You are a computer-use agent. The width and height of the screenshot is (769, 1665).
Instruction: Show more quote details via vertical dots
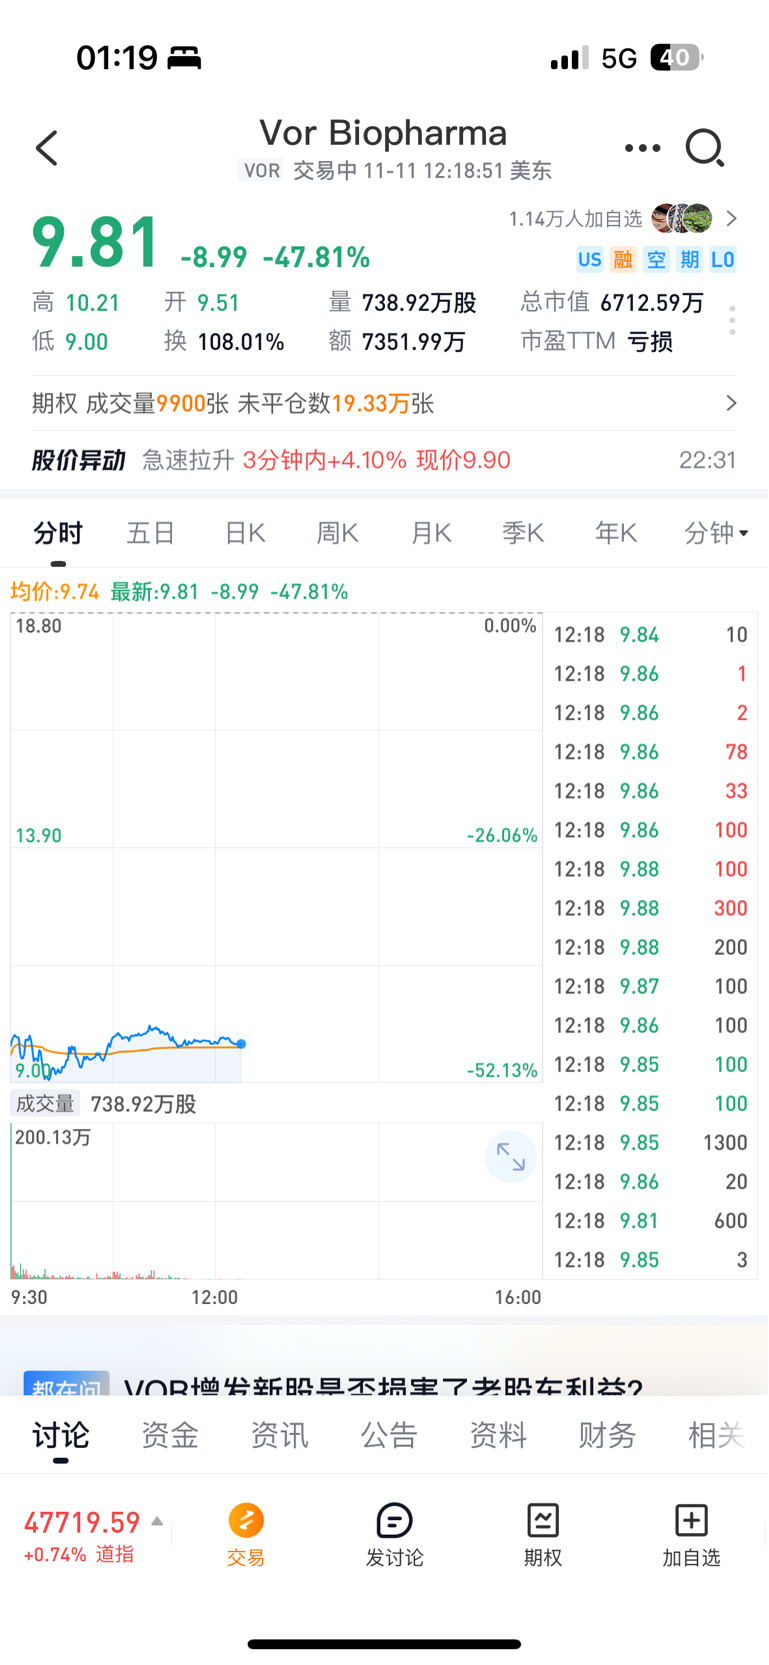coord(732,320)
